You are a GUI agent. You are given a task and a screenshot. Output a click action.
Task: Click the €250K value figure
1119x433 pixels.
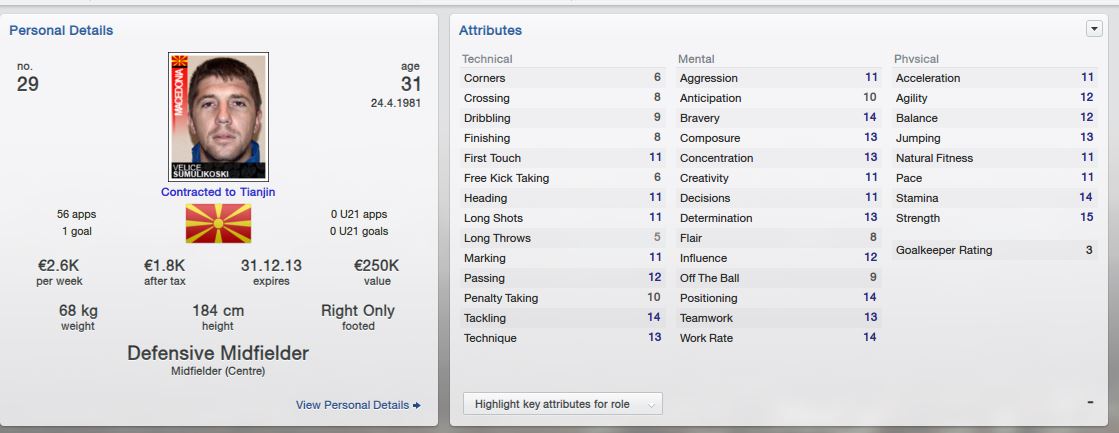click(x=377, y=266)
